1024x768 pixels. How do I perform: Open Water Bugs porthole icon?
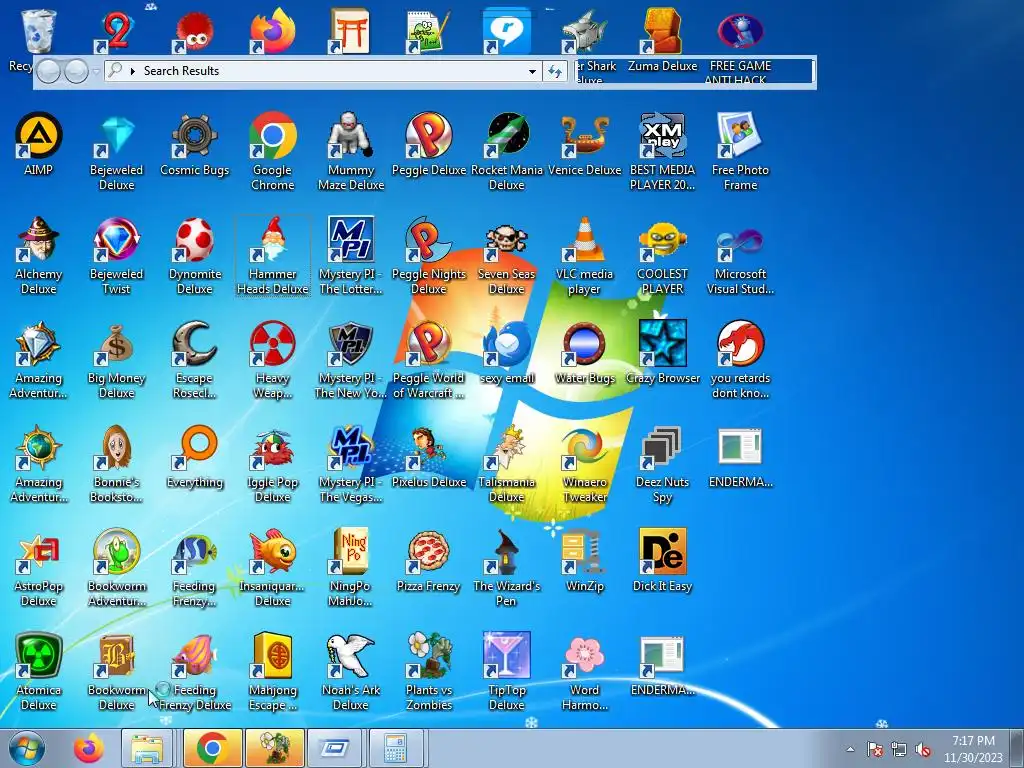coord(584,353)
